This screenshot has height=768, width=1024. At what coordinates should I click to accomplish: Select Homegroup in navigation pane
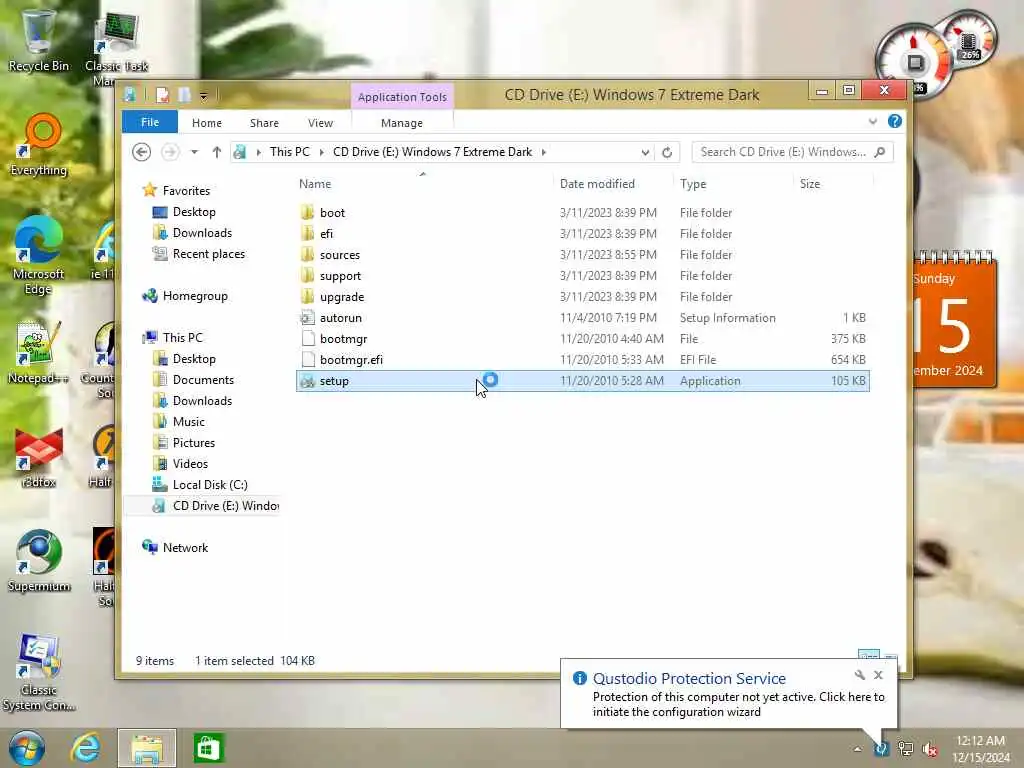[185, 296]
